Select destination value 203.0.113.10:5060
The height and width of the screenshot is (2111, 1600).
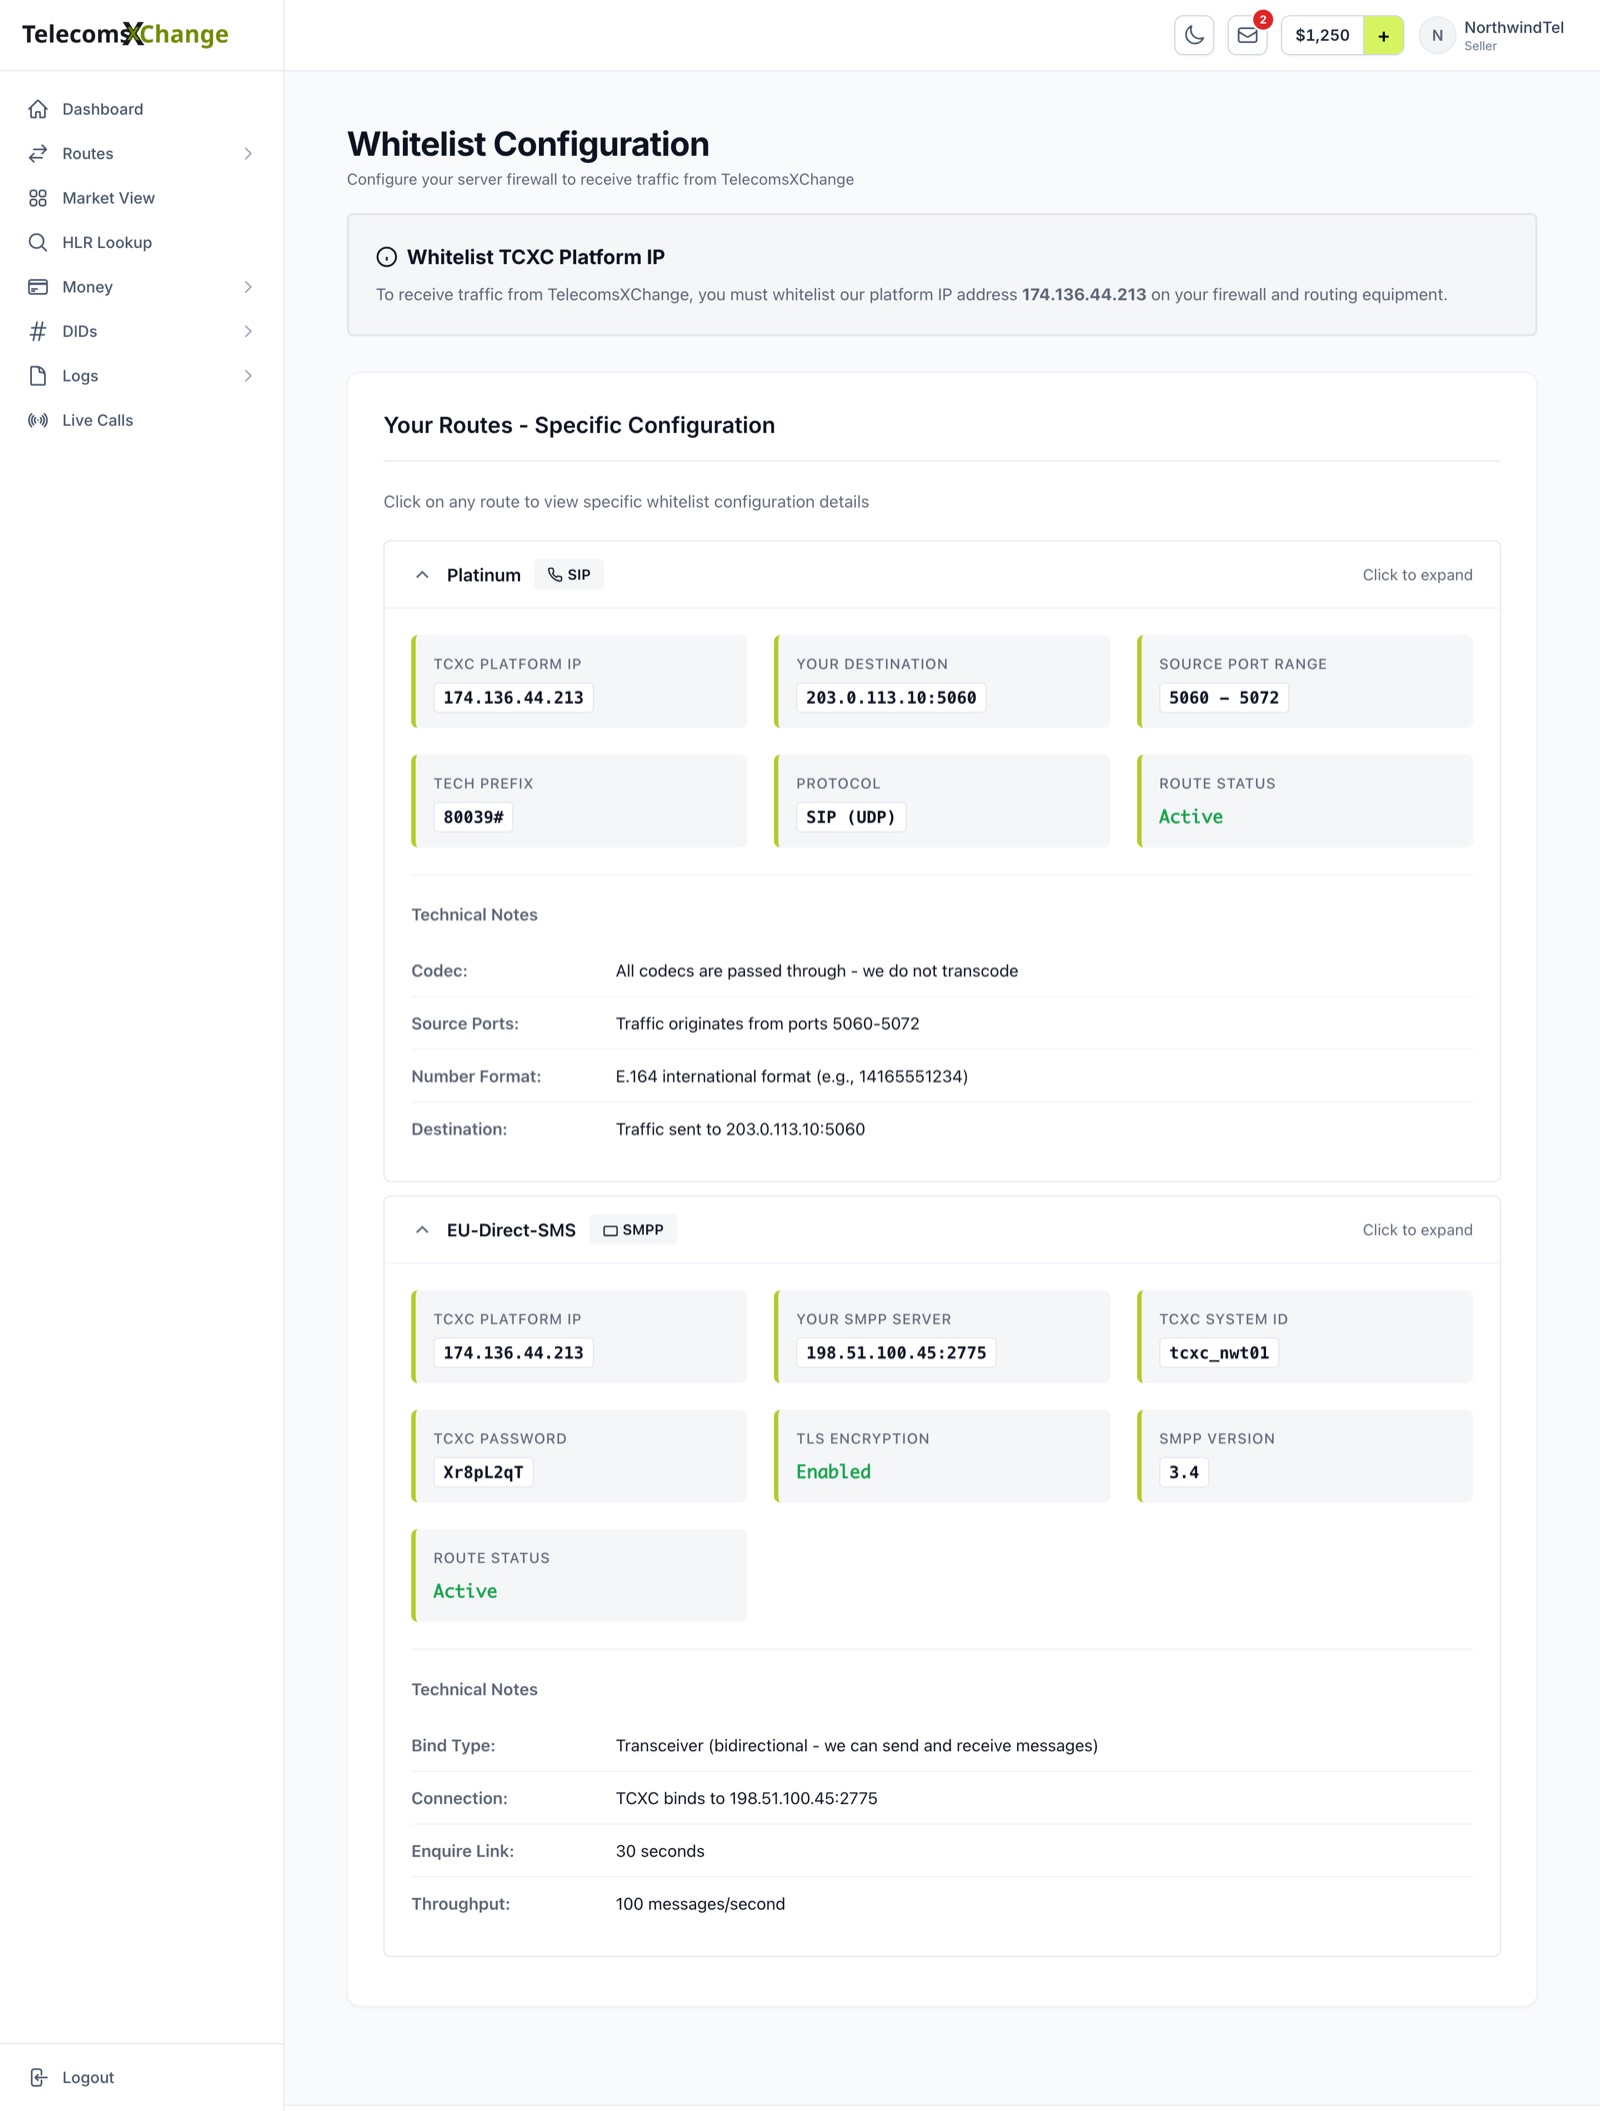(891, 698)
